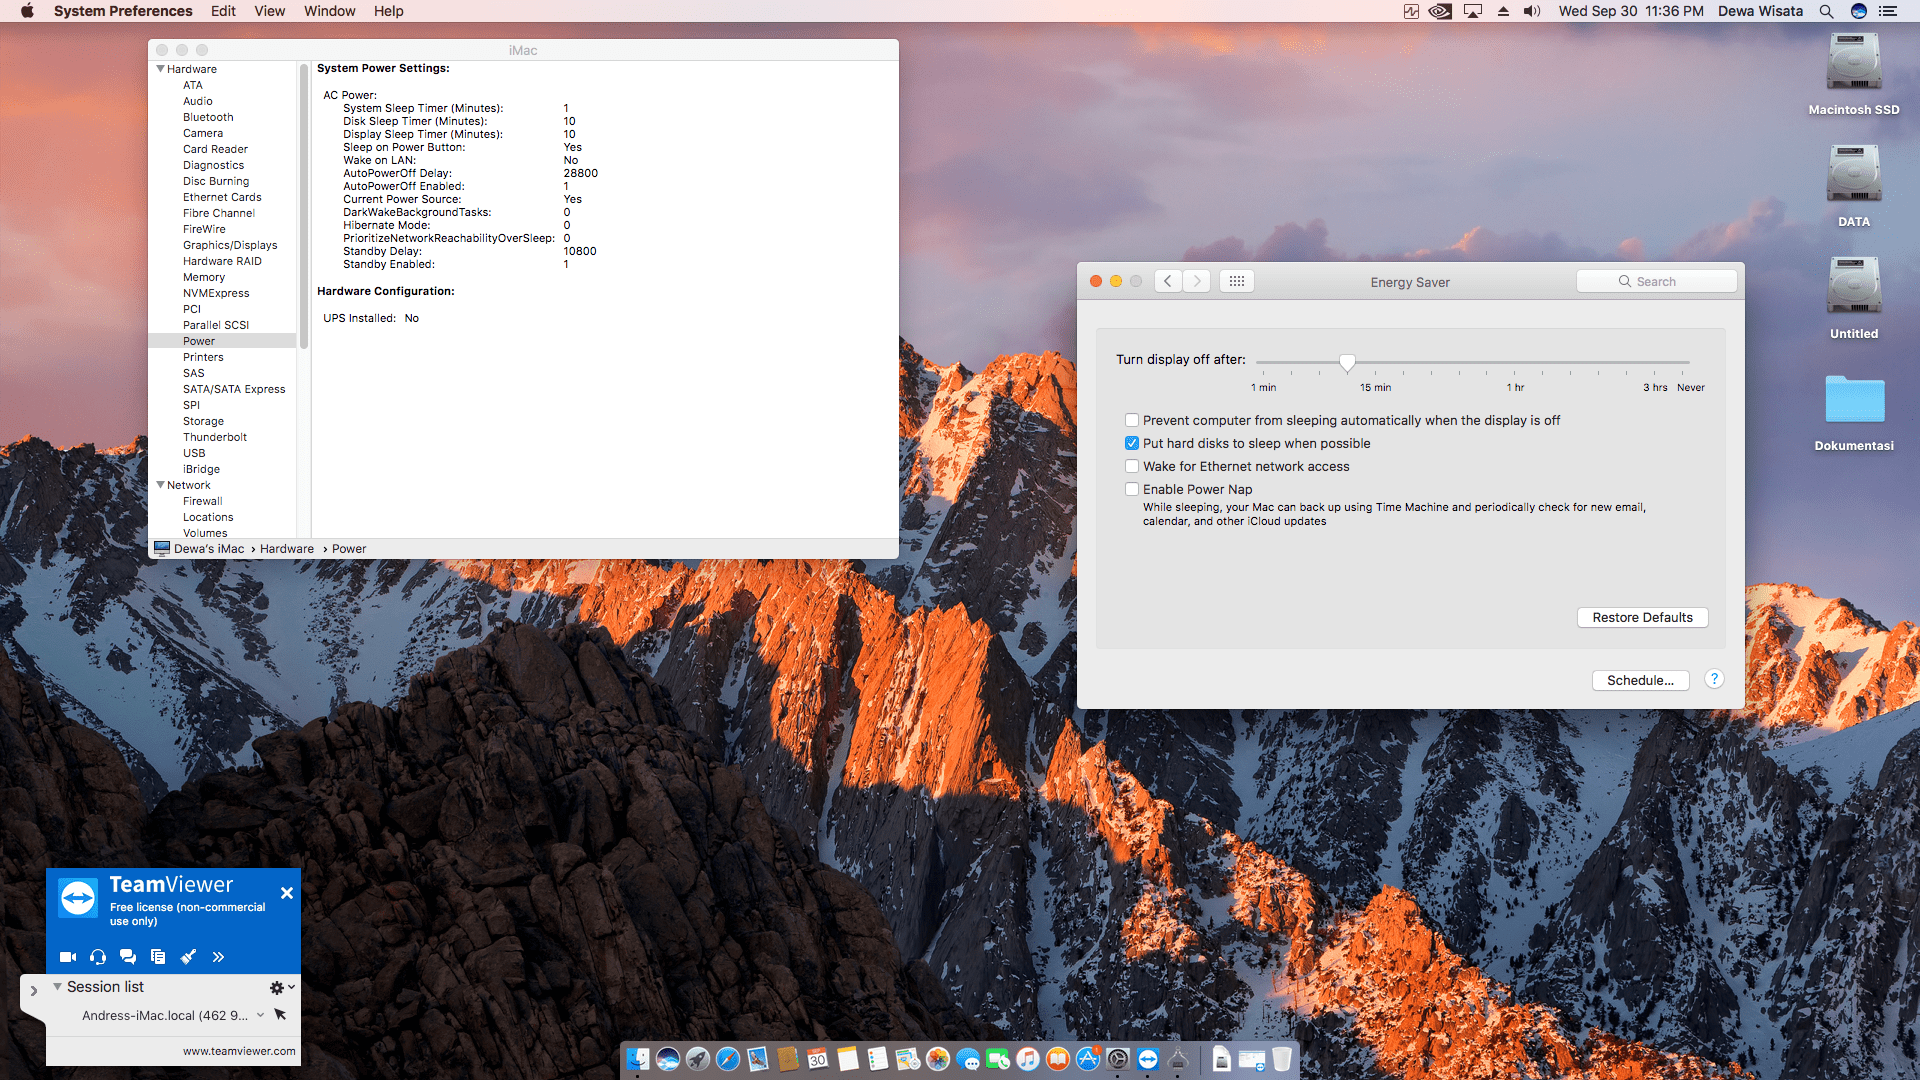Open the View menu

tap(269, 11)
